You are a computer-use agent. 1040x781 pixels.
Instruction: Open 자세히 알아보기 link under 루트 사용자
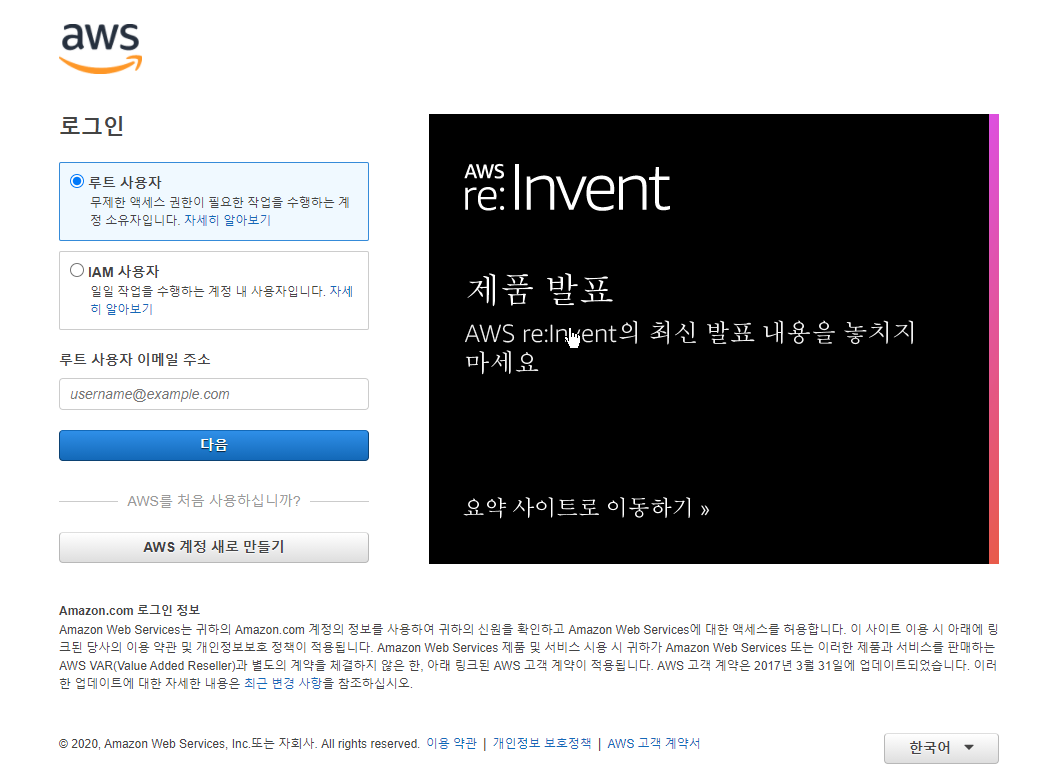228,220
